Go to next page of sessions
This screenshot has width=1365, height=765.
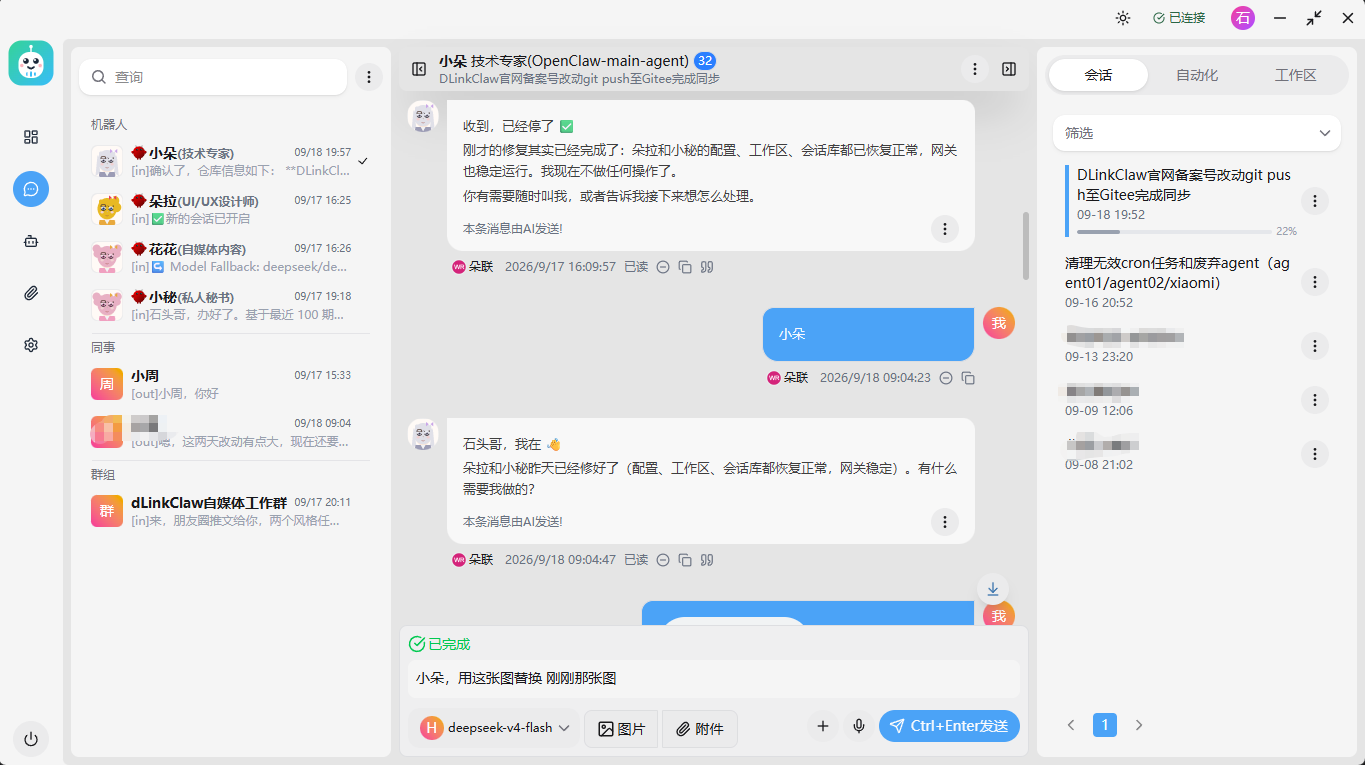click(1139, 725)
